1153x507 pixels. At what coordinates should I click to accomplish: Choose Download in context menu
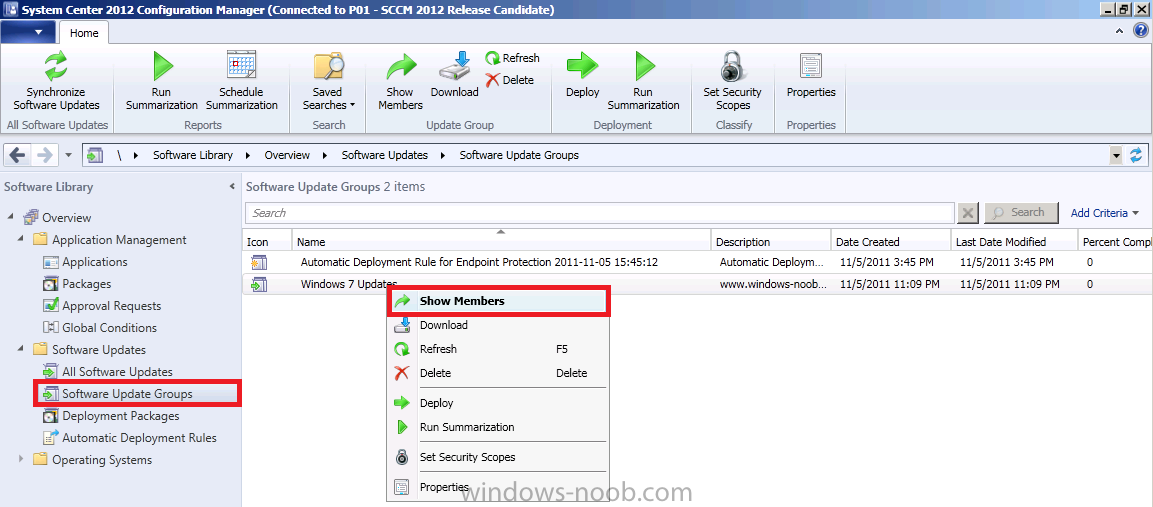point(498,325)
